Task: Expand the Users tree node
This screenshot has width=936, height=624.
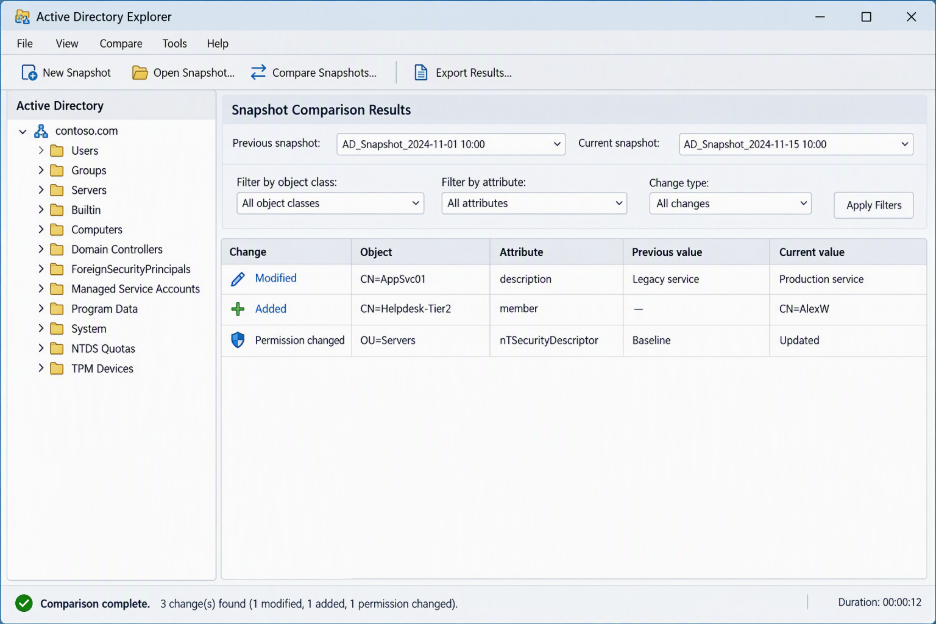Action: [x=41, y=150]
